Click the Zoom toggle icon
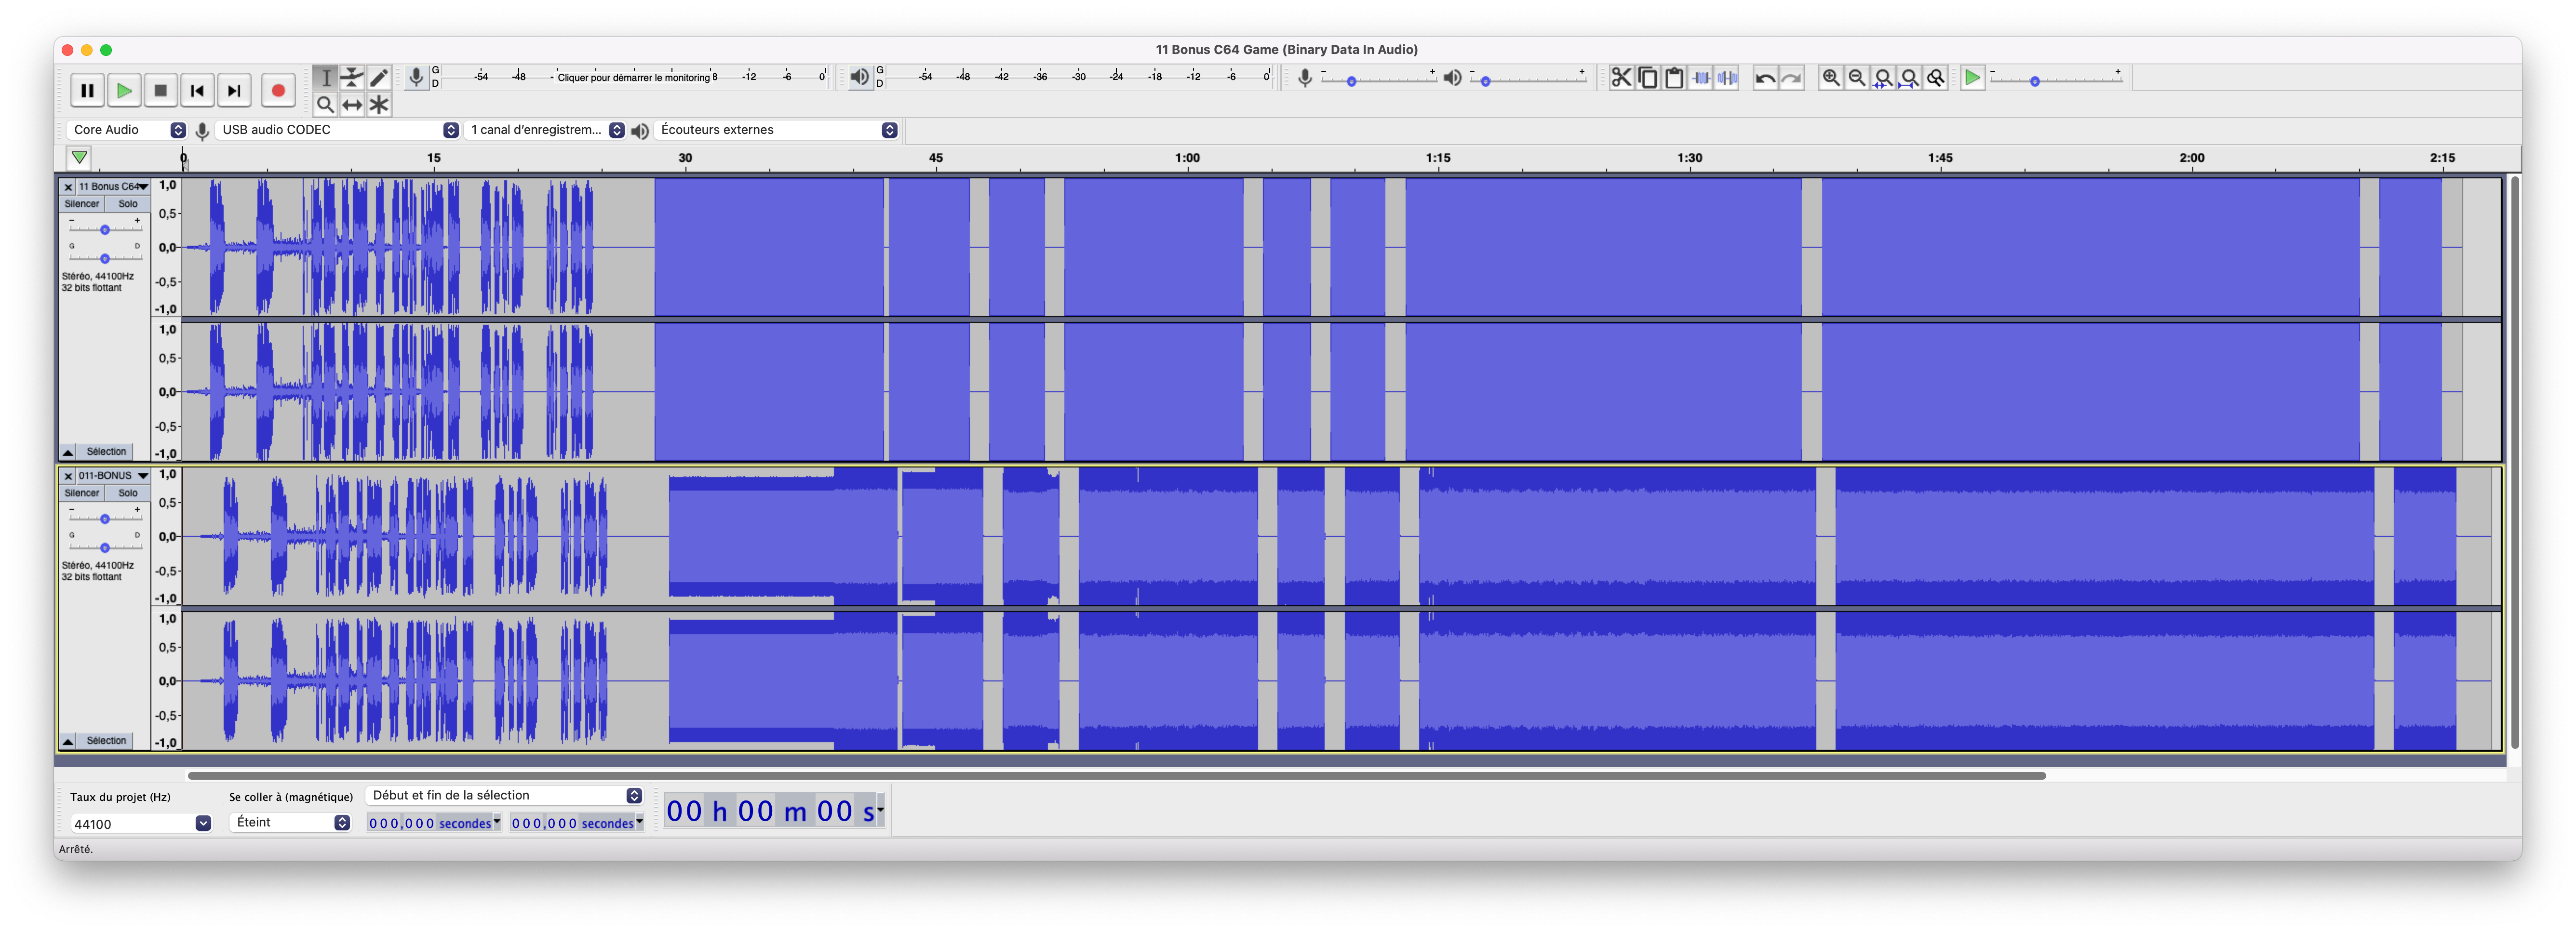This screenshot has width=2576, height=932. click(x=1936, y=78)
